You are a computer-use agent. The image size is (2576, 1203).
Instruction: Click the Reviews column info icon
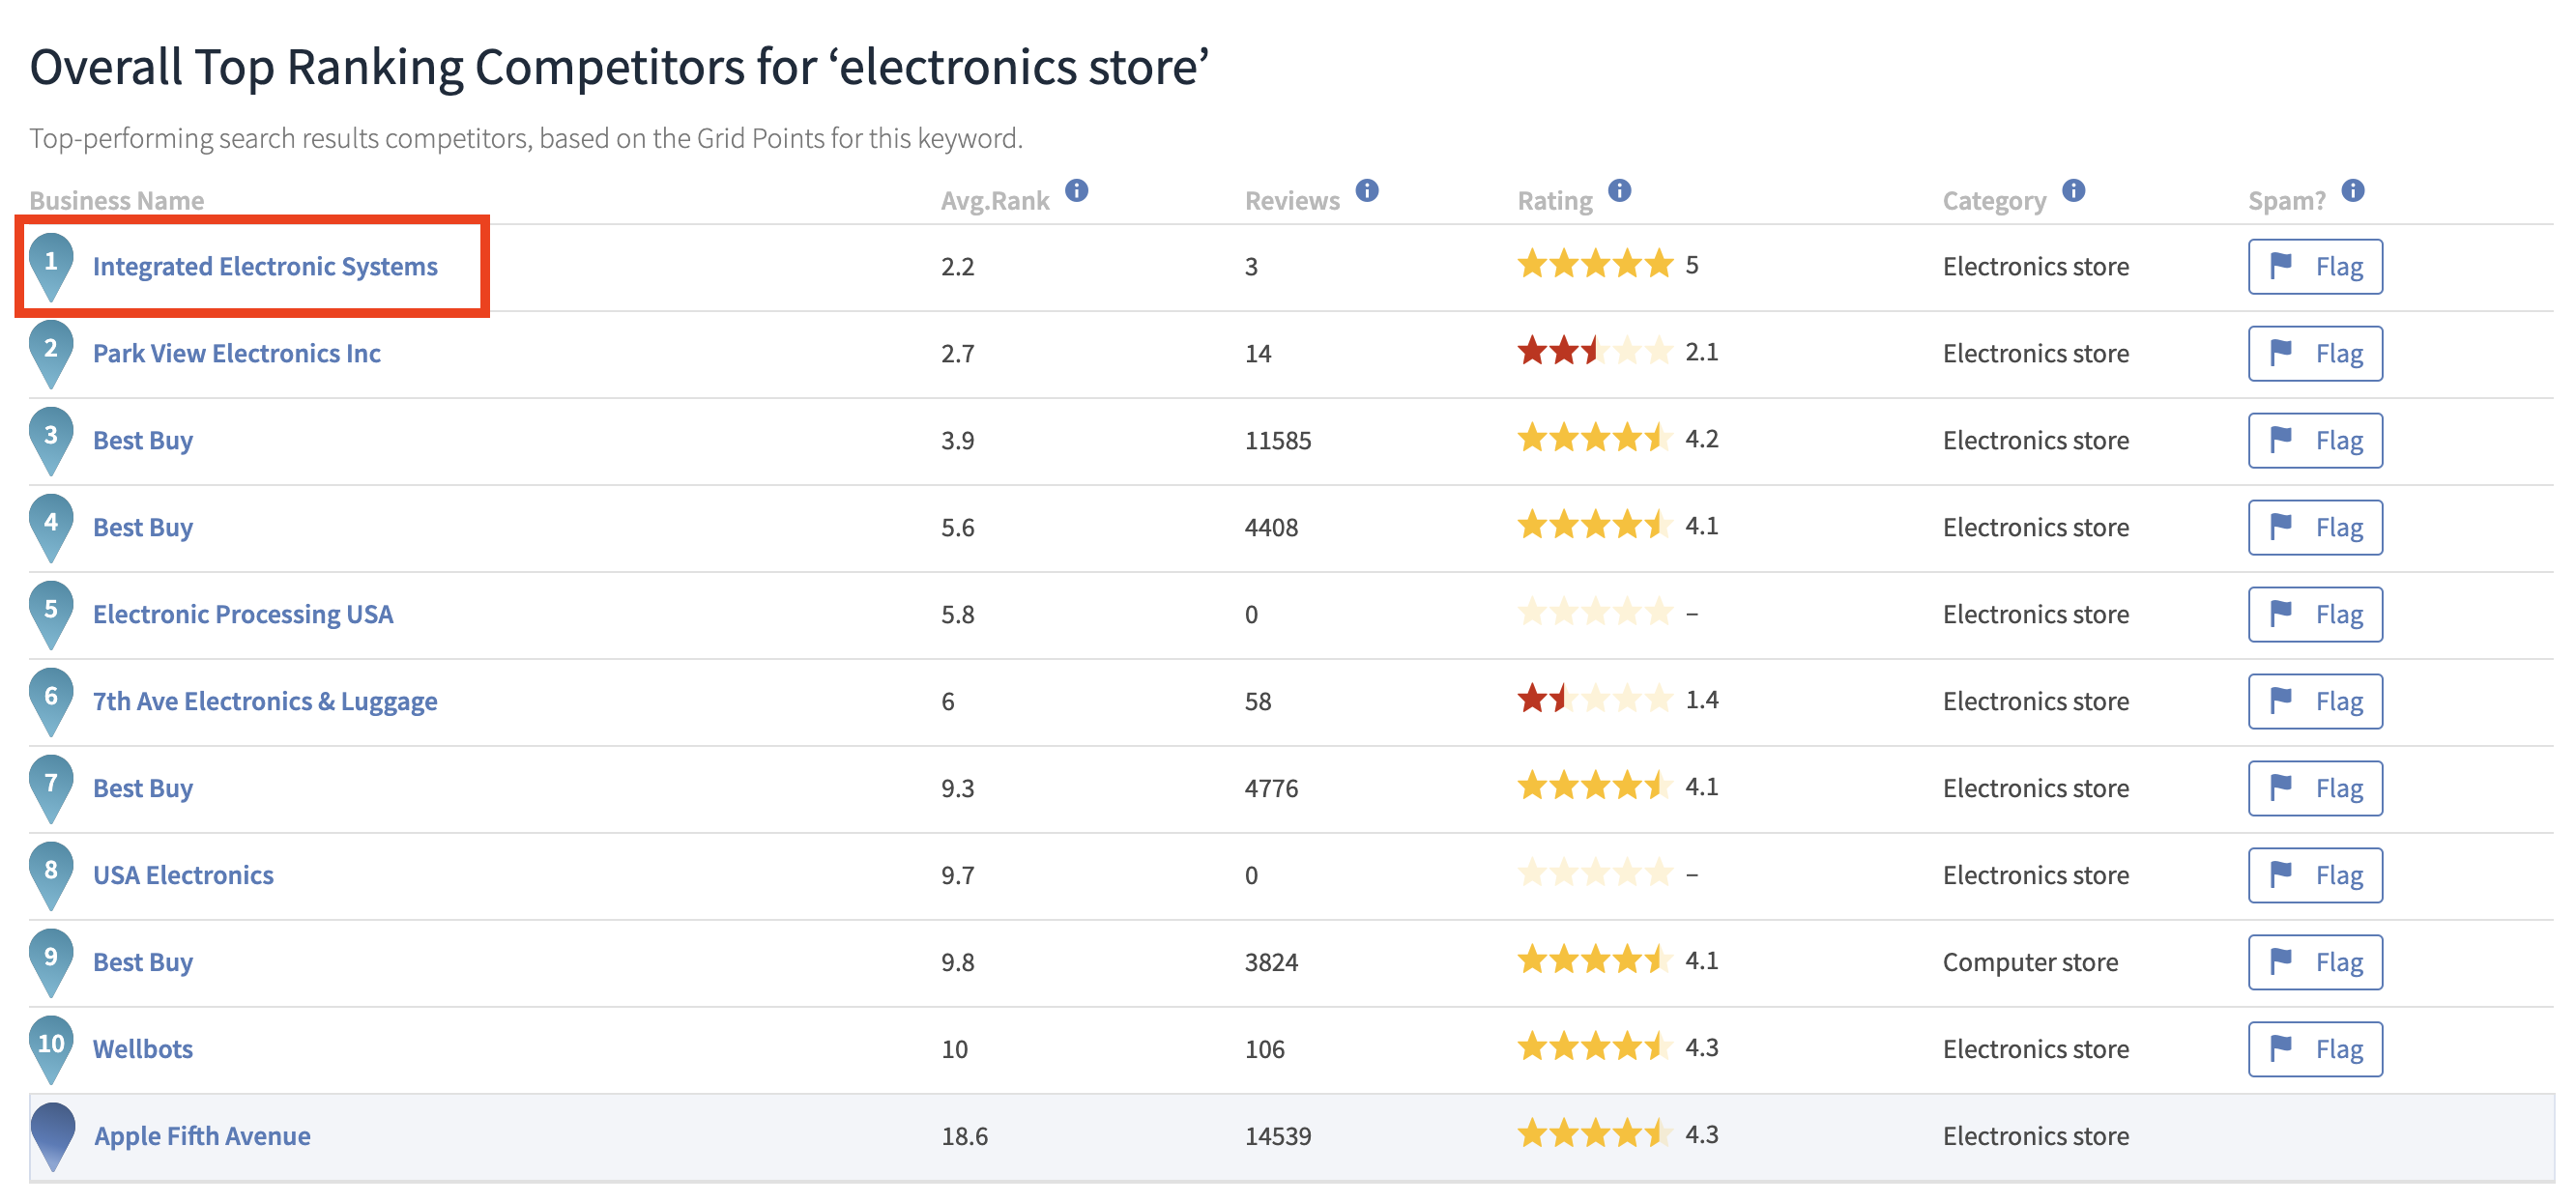(1367, 190)
